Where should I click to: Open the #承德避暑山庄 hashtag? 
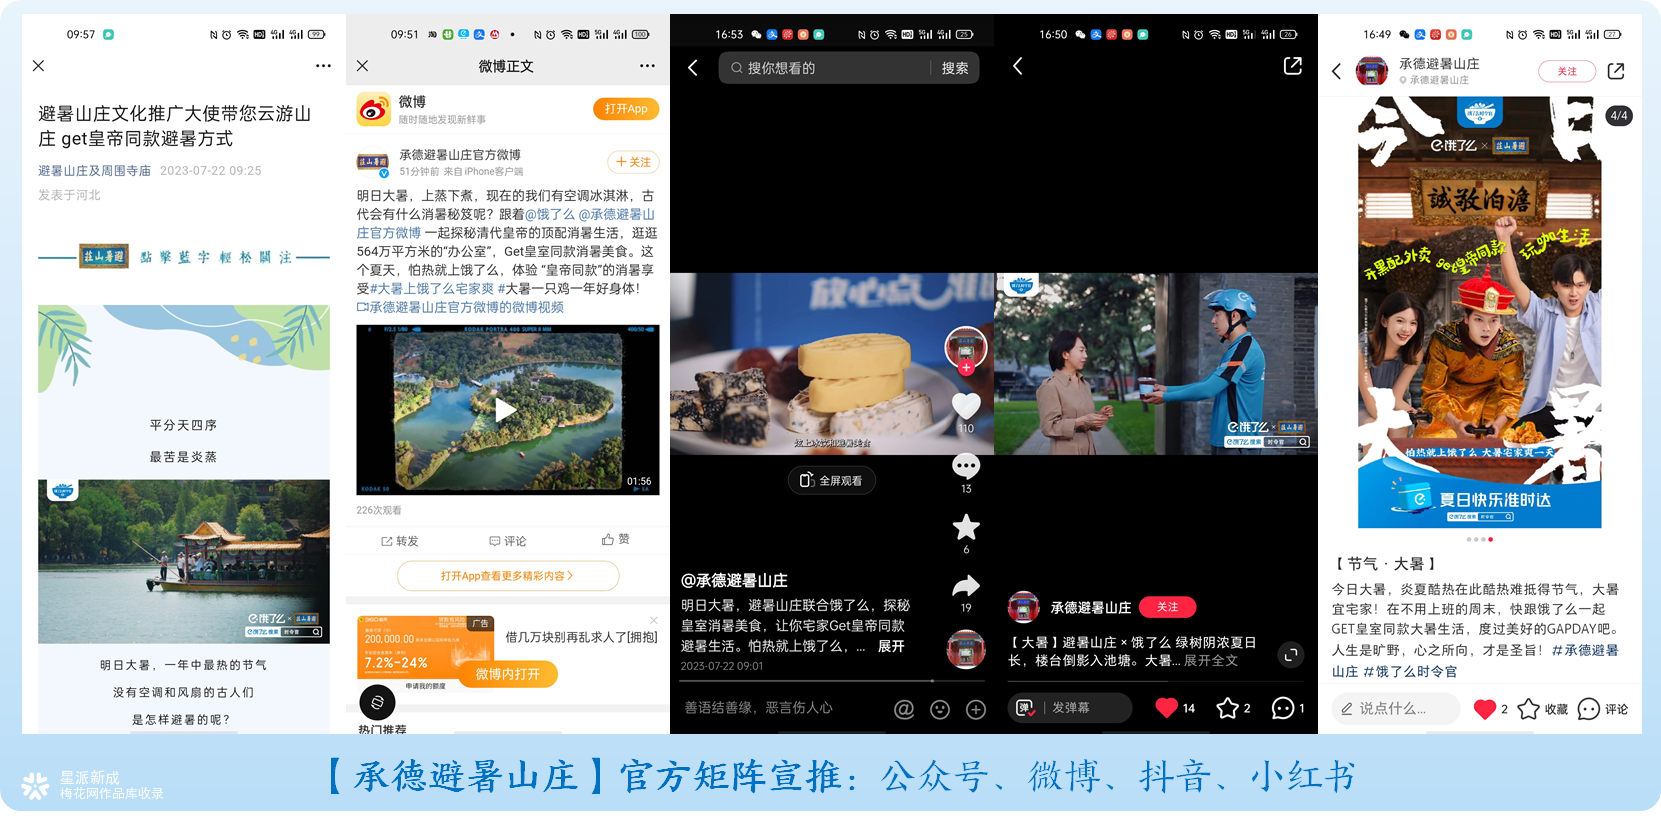1475,661
